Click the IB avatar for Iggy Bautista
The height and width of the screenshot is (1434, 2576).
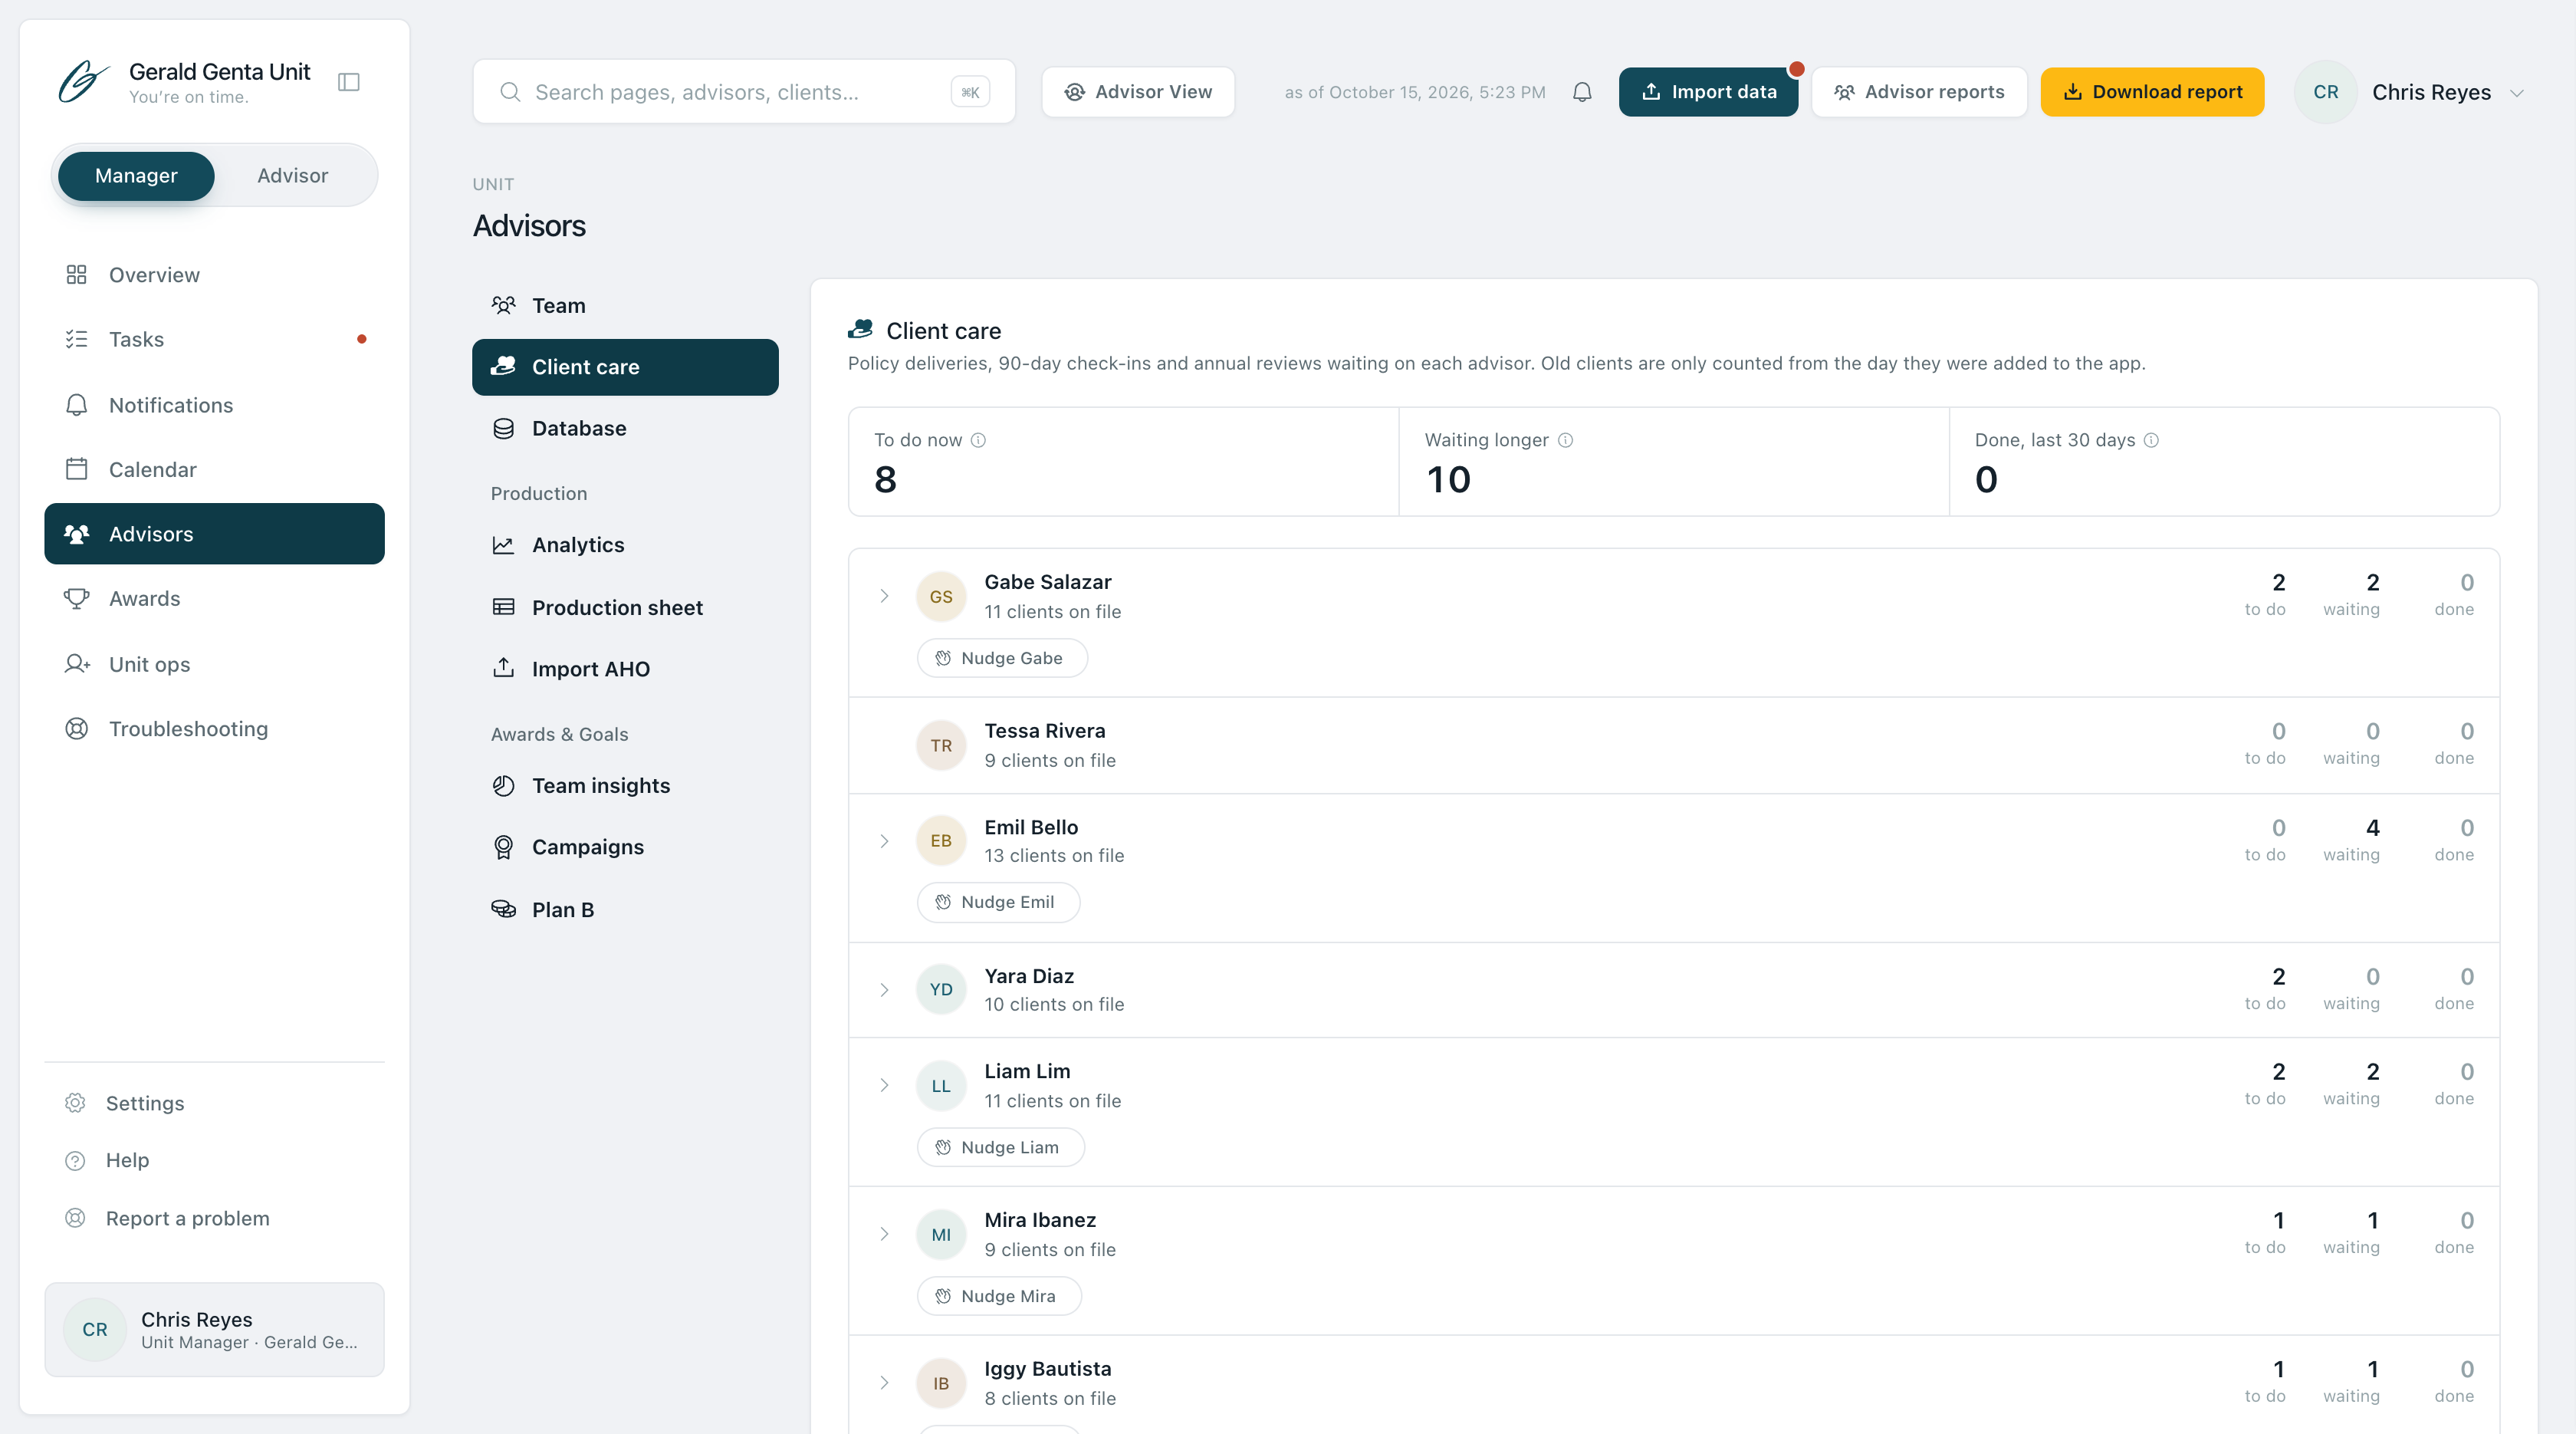pyautogui.click(x=941, y=1384)
